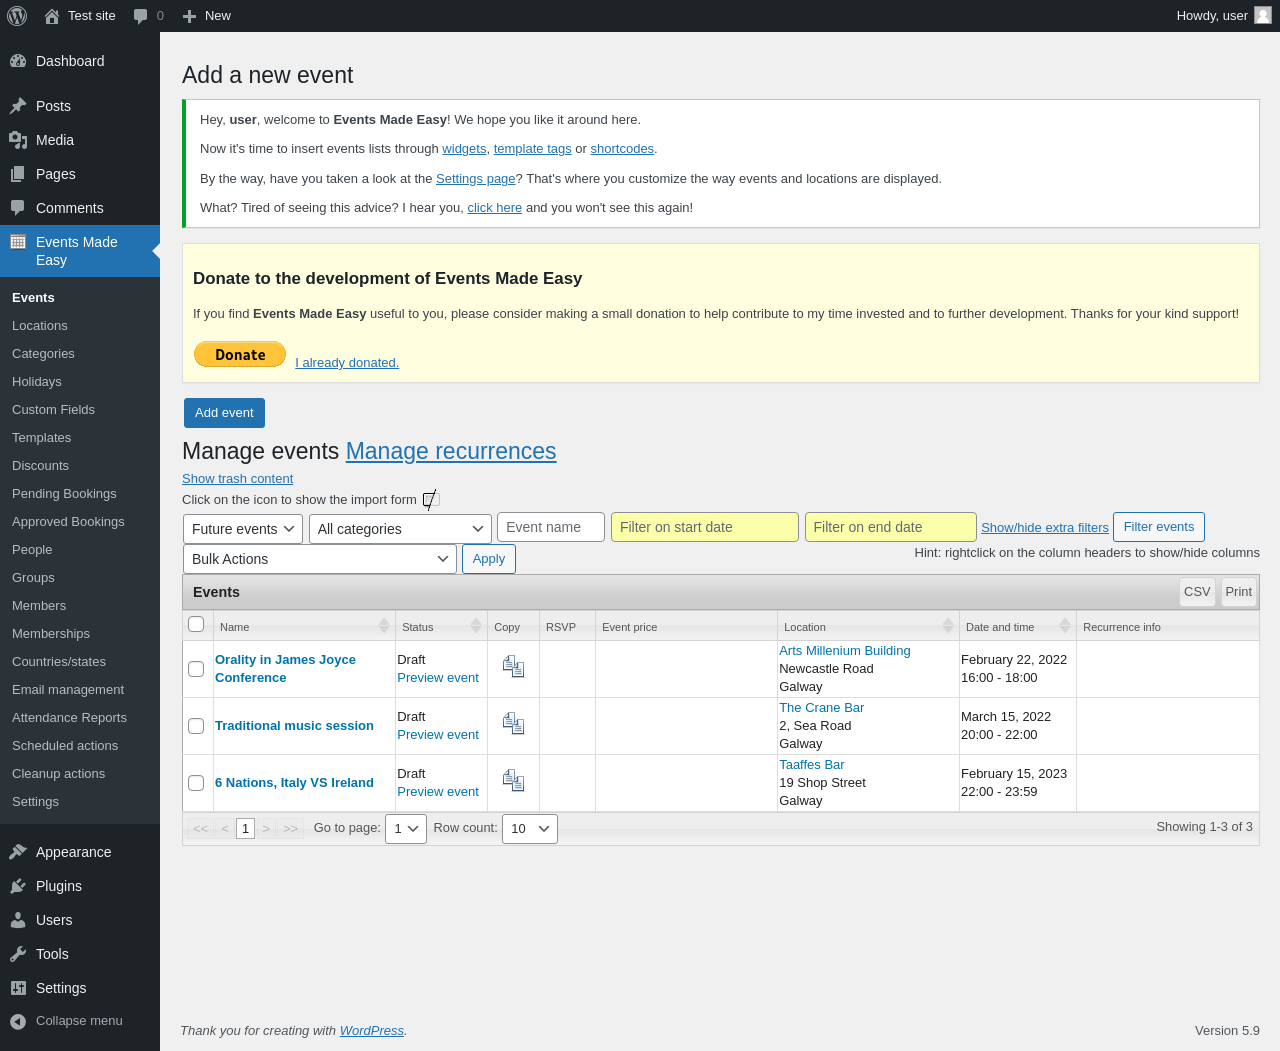Image resolution: width=1280 pixels, height=1051 pixels.
Task: Click Show/hide extra filters link
Action: coord(1045,528)
